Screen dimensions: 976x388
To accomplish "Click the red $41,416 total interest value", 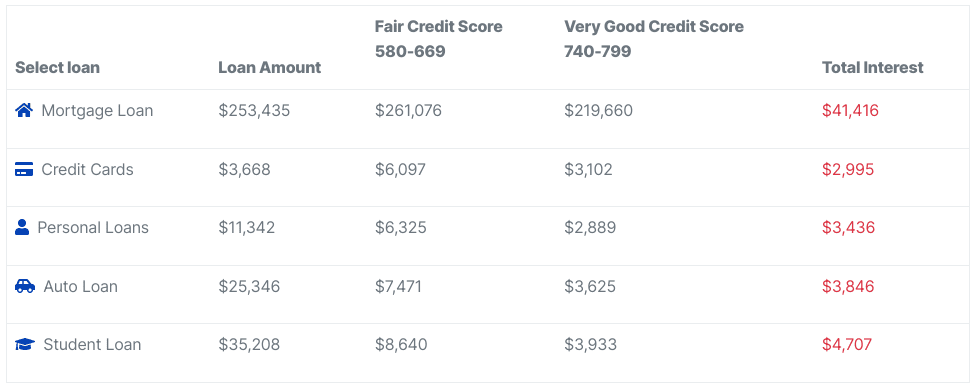I will (x=850, y=111).
